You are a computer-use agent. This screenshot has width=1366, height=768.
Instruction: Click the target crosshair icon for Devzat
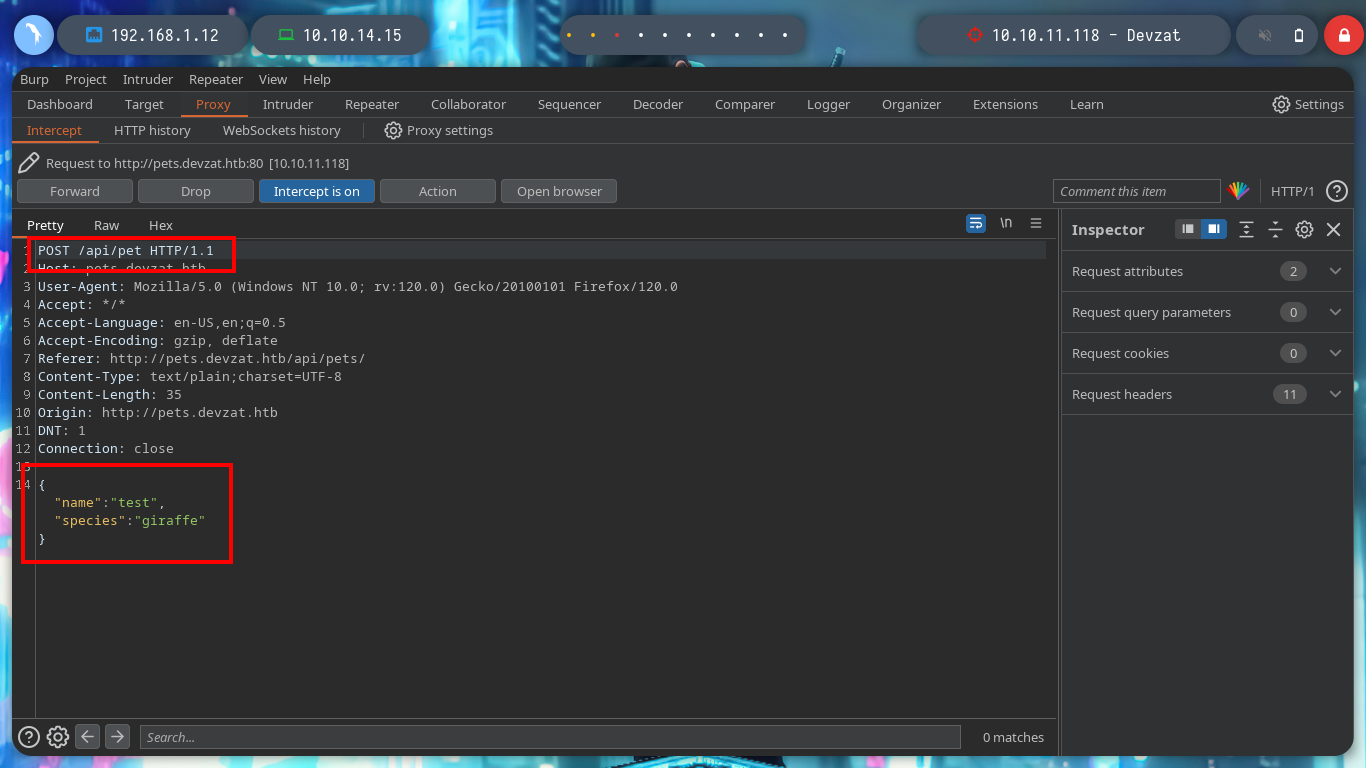pos(975,35)
